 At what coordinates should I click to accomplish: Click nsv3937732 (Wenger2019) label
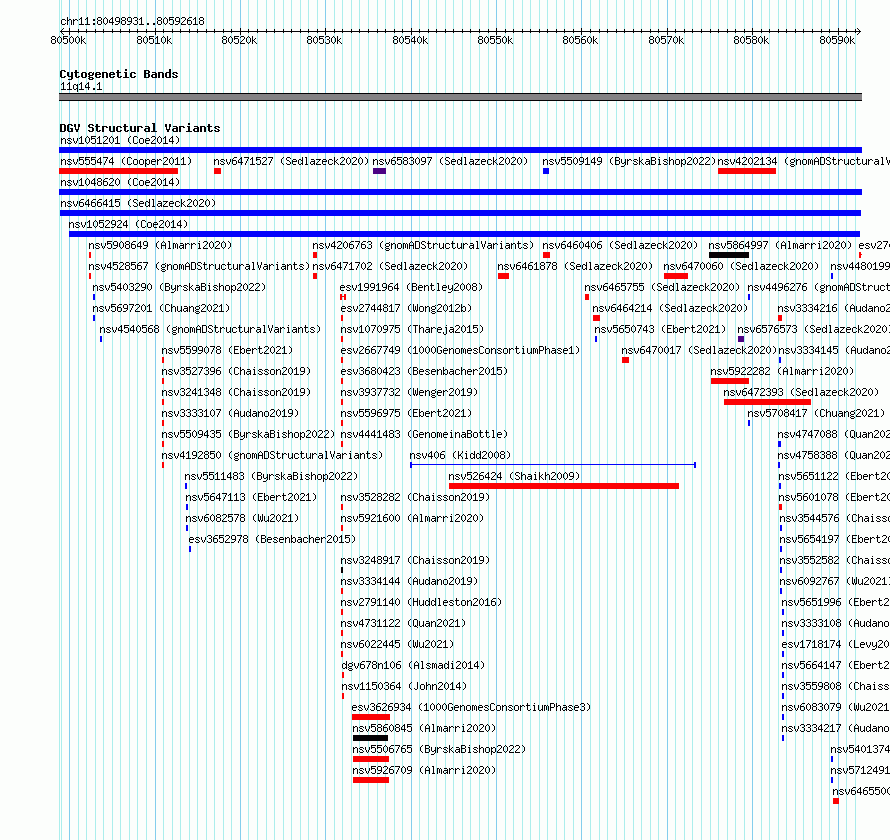(409, 392)
